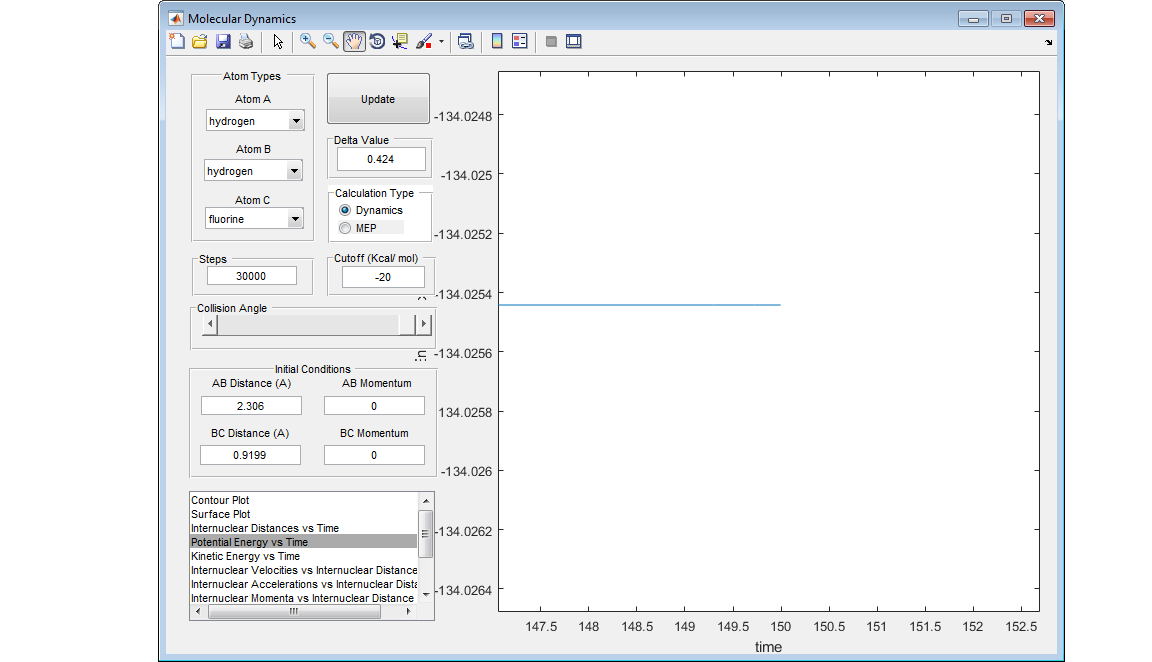Select the MEP calculation type
This screenshot has width=1152, height=662.
(346, 228)
